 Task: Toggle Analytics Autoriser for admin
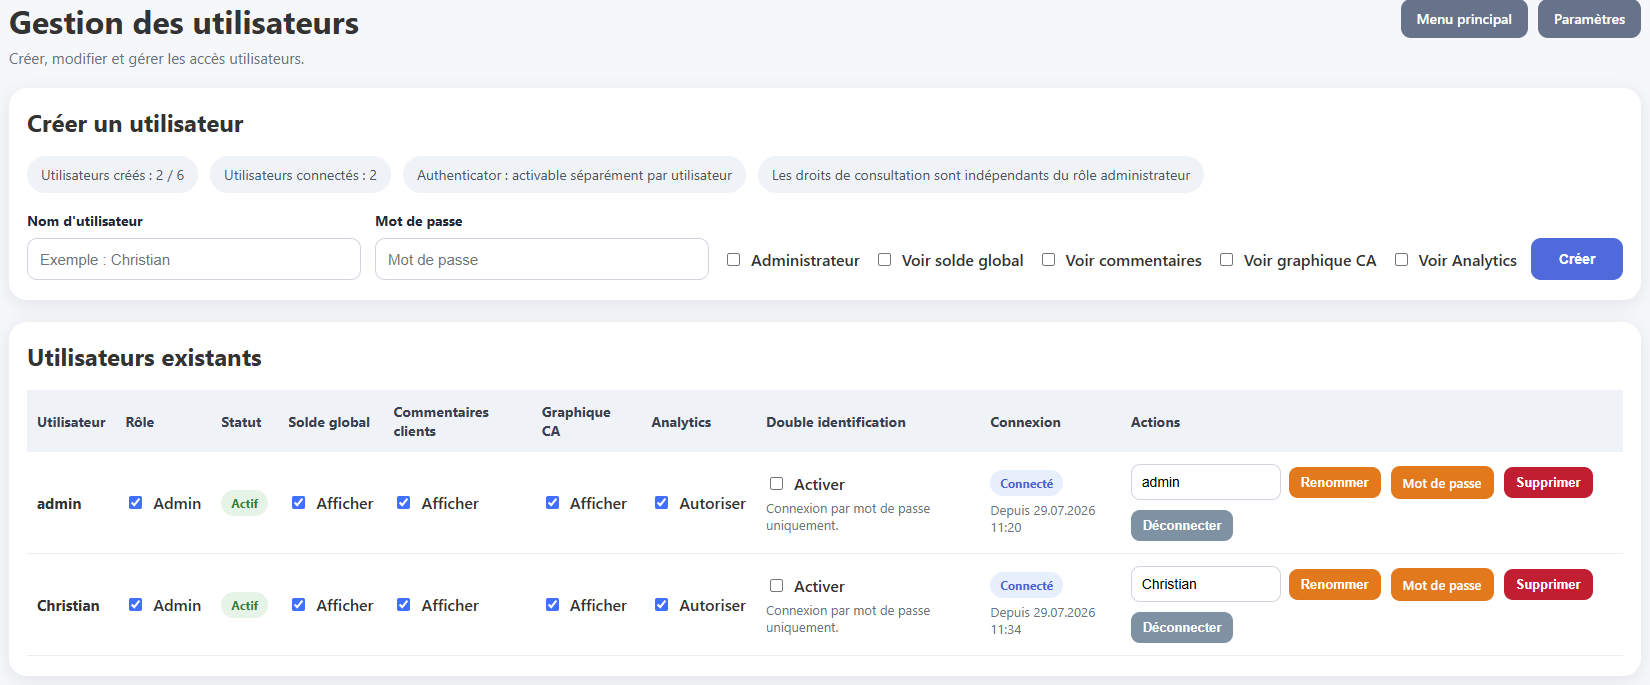click(x=661, y=503)
